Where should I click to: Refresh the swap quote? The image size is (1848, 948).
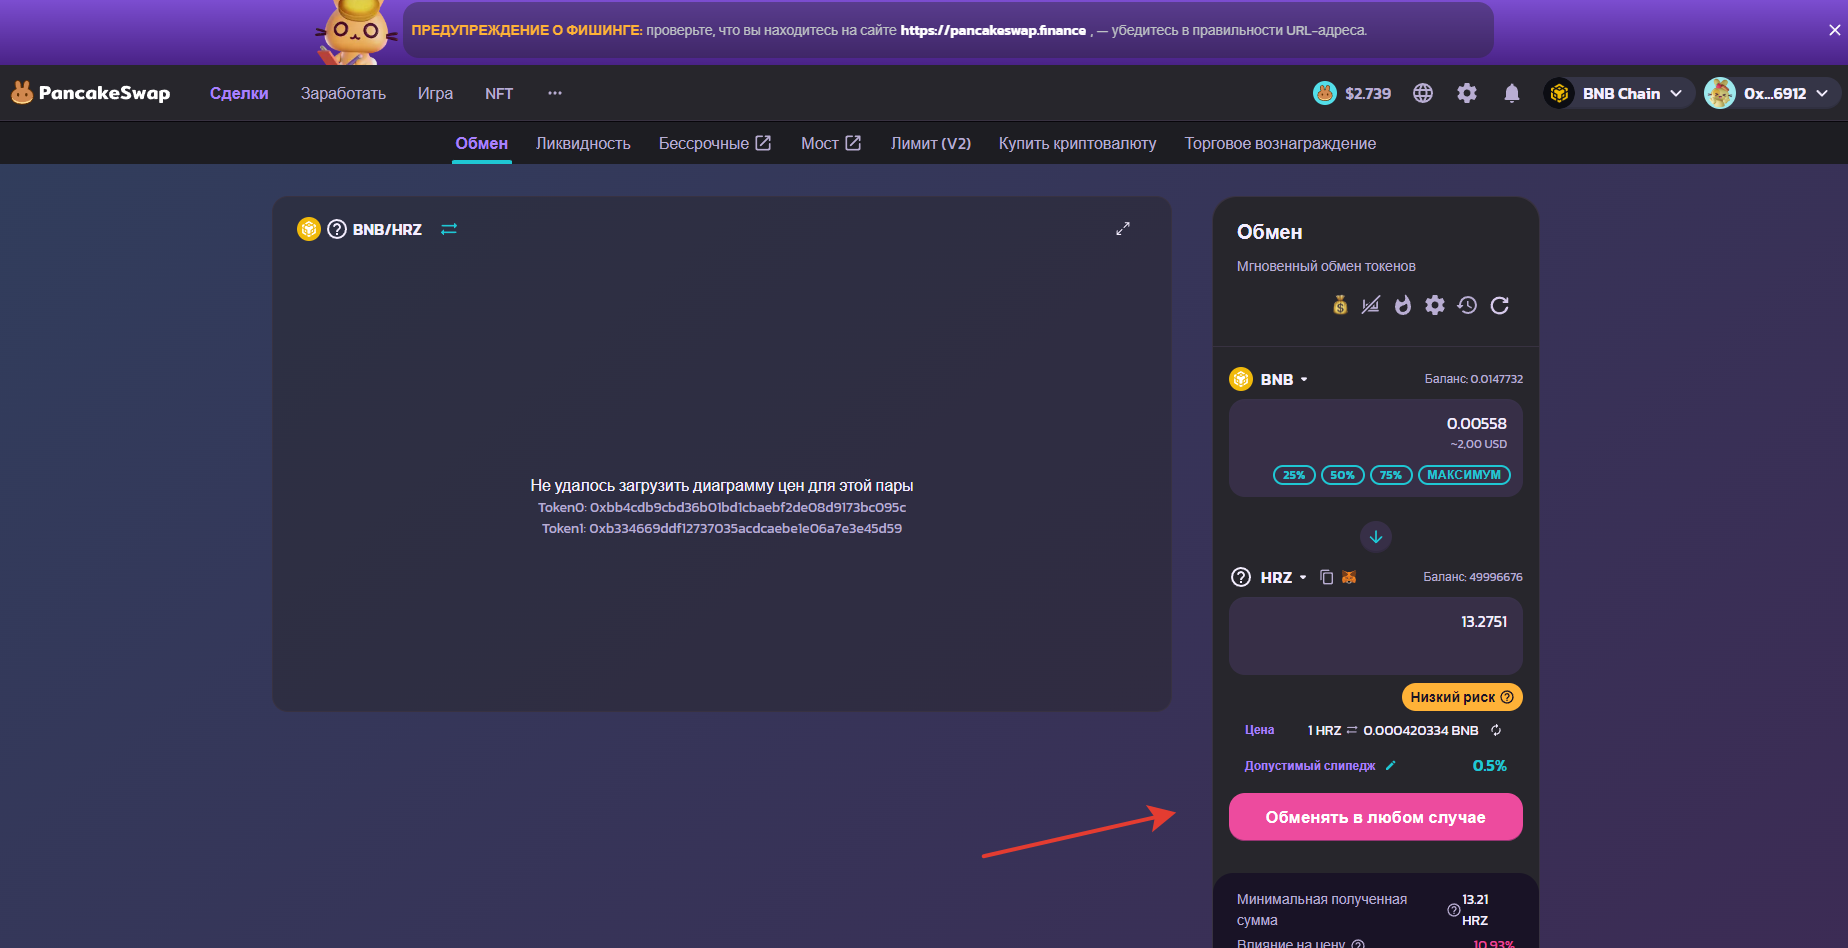click(x=1499, y=305)
